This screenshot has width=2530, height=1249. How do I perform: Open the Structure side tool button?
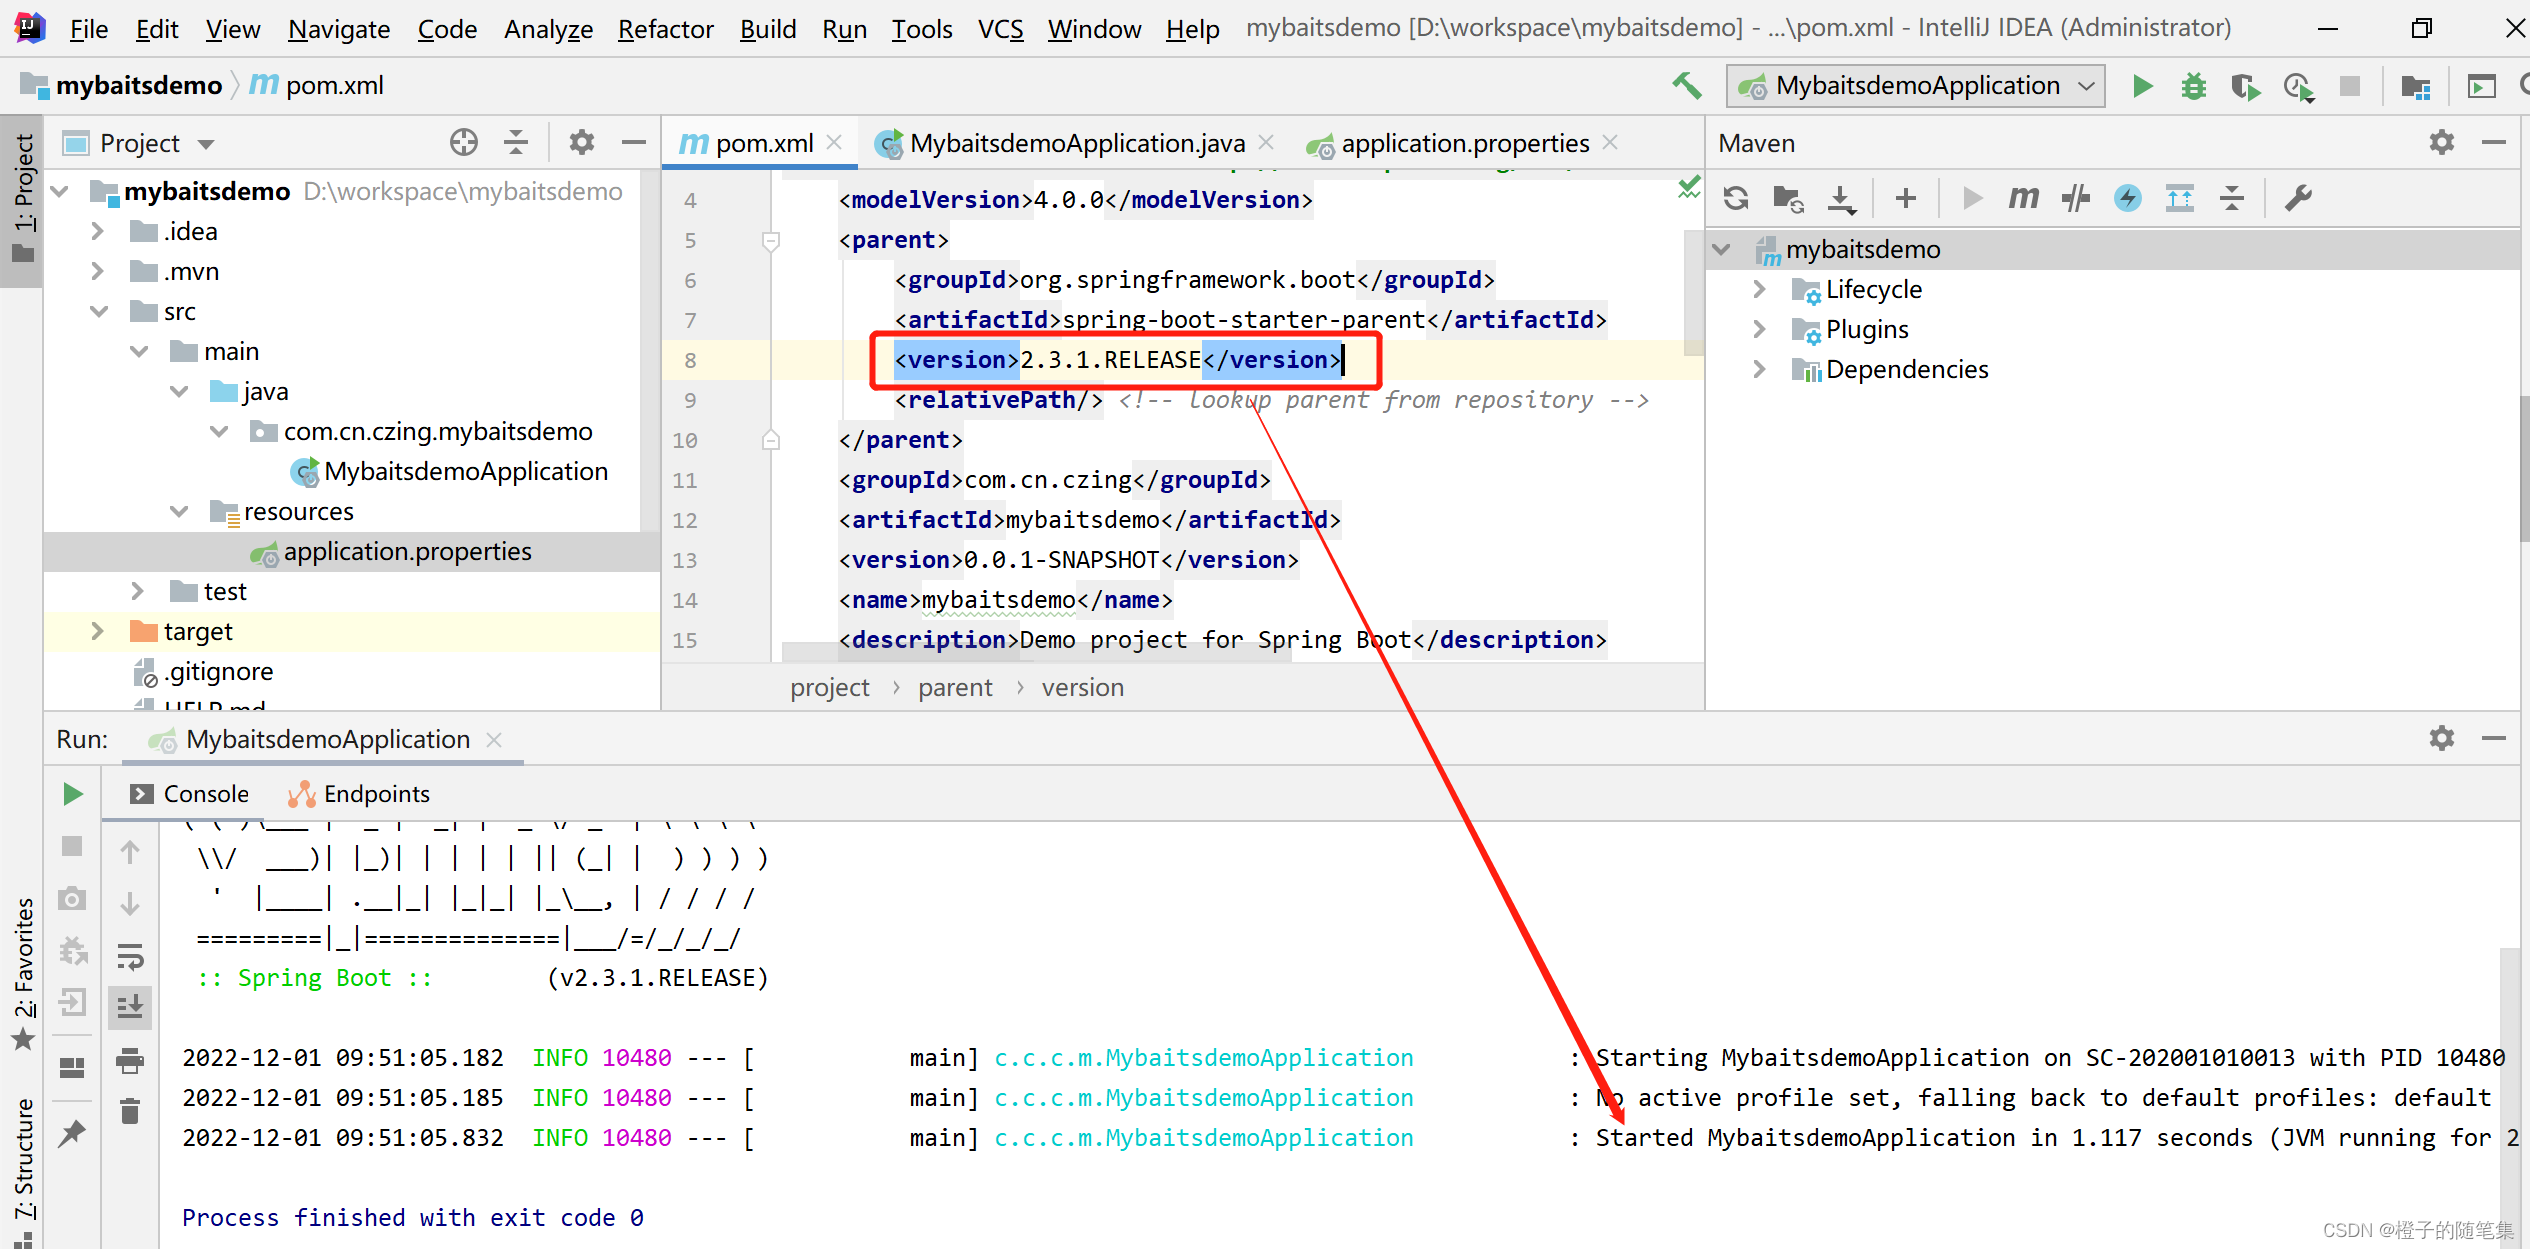pyautogui.click(x=24, y=1170)
